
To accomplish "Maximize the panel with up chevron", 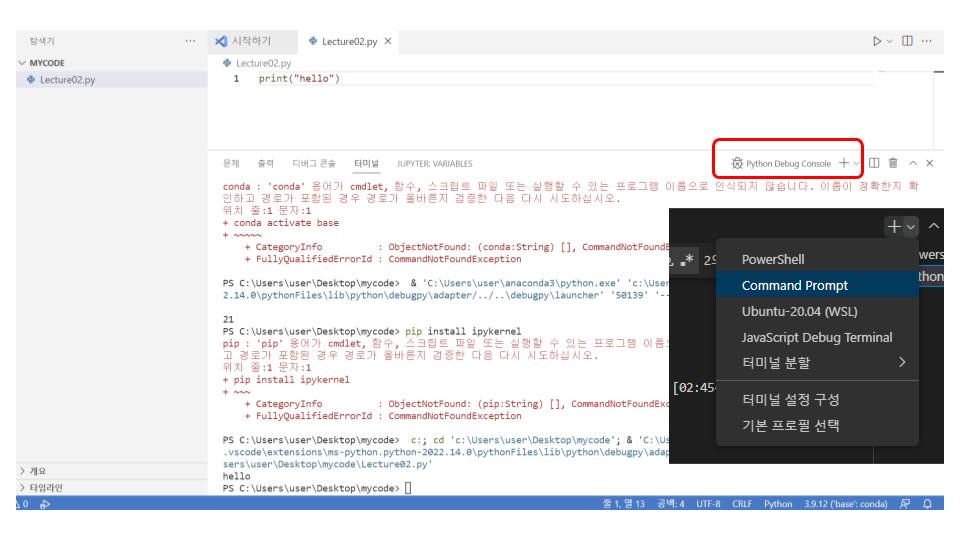I will (913, 163).
